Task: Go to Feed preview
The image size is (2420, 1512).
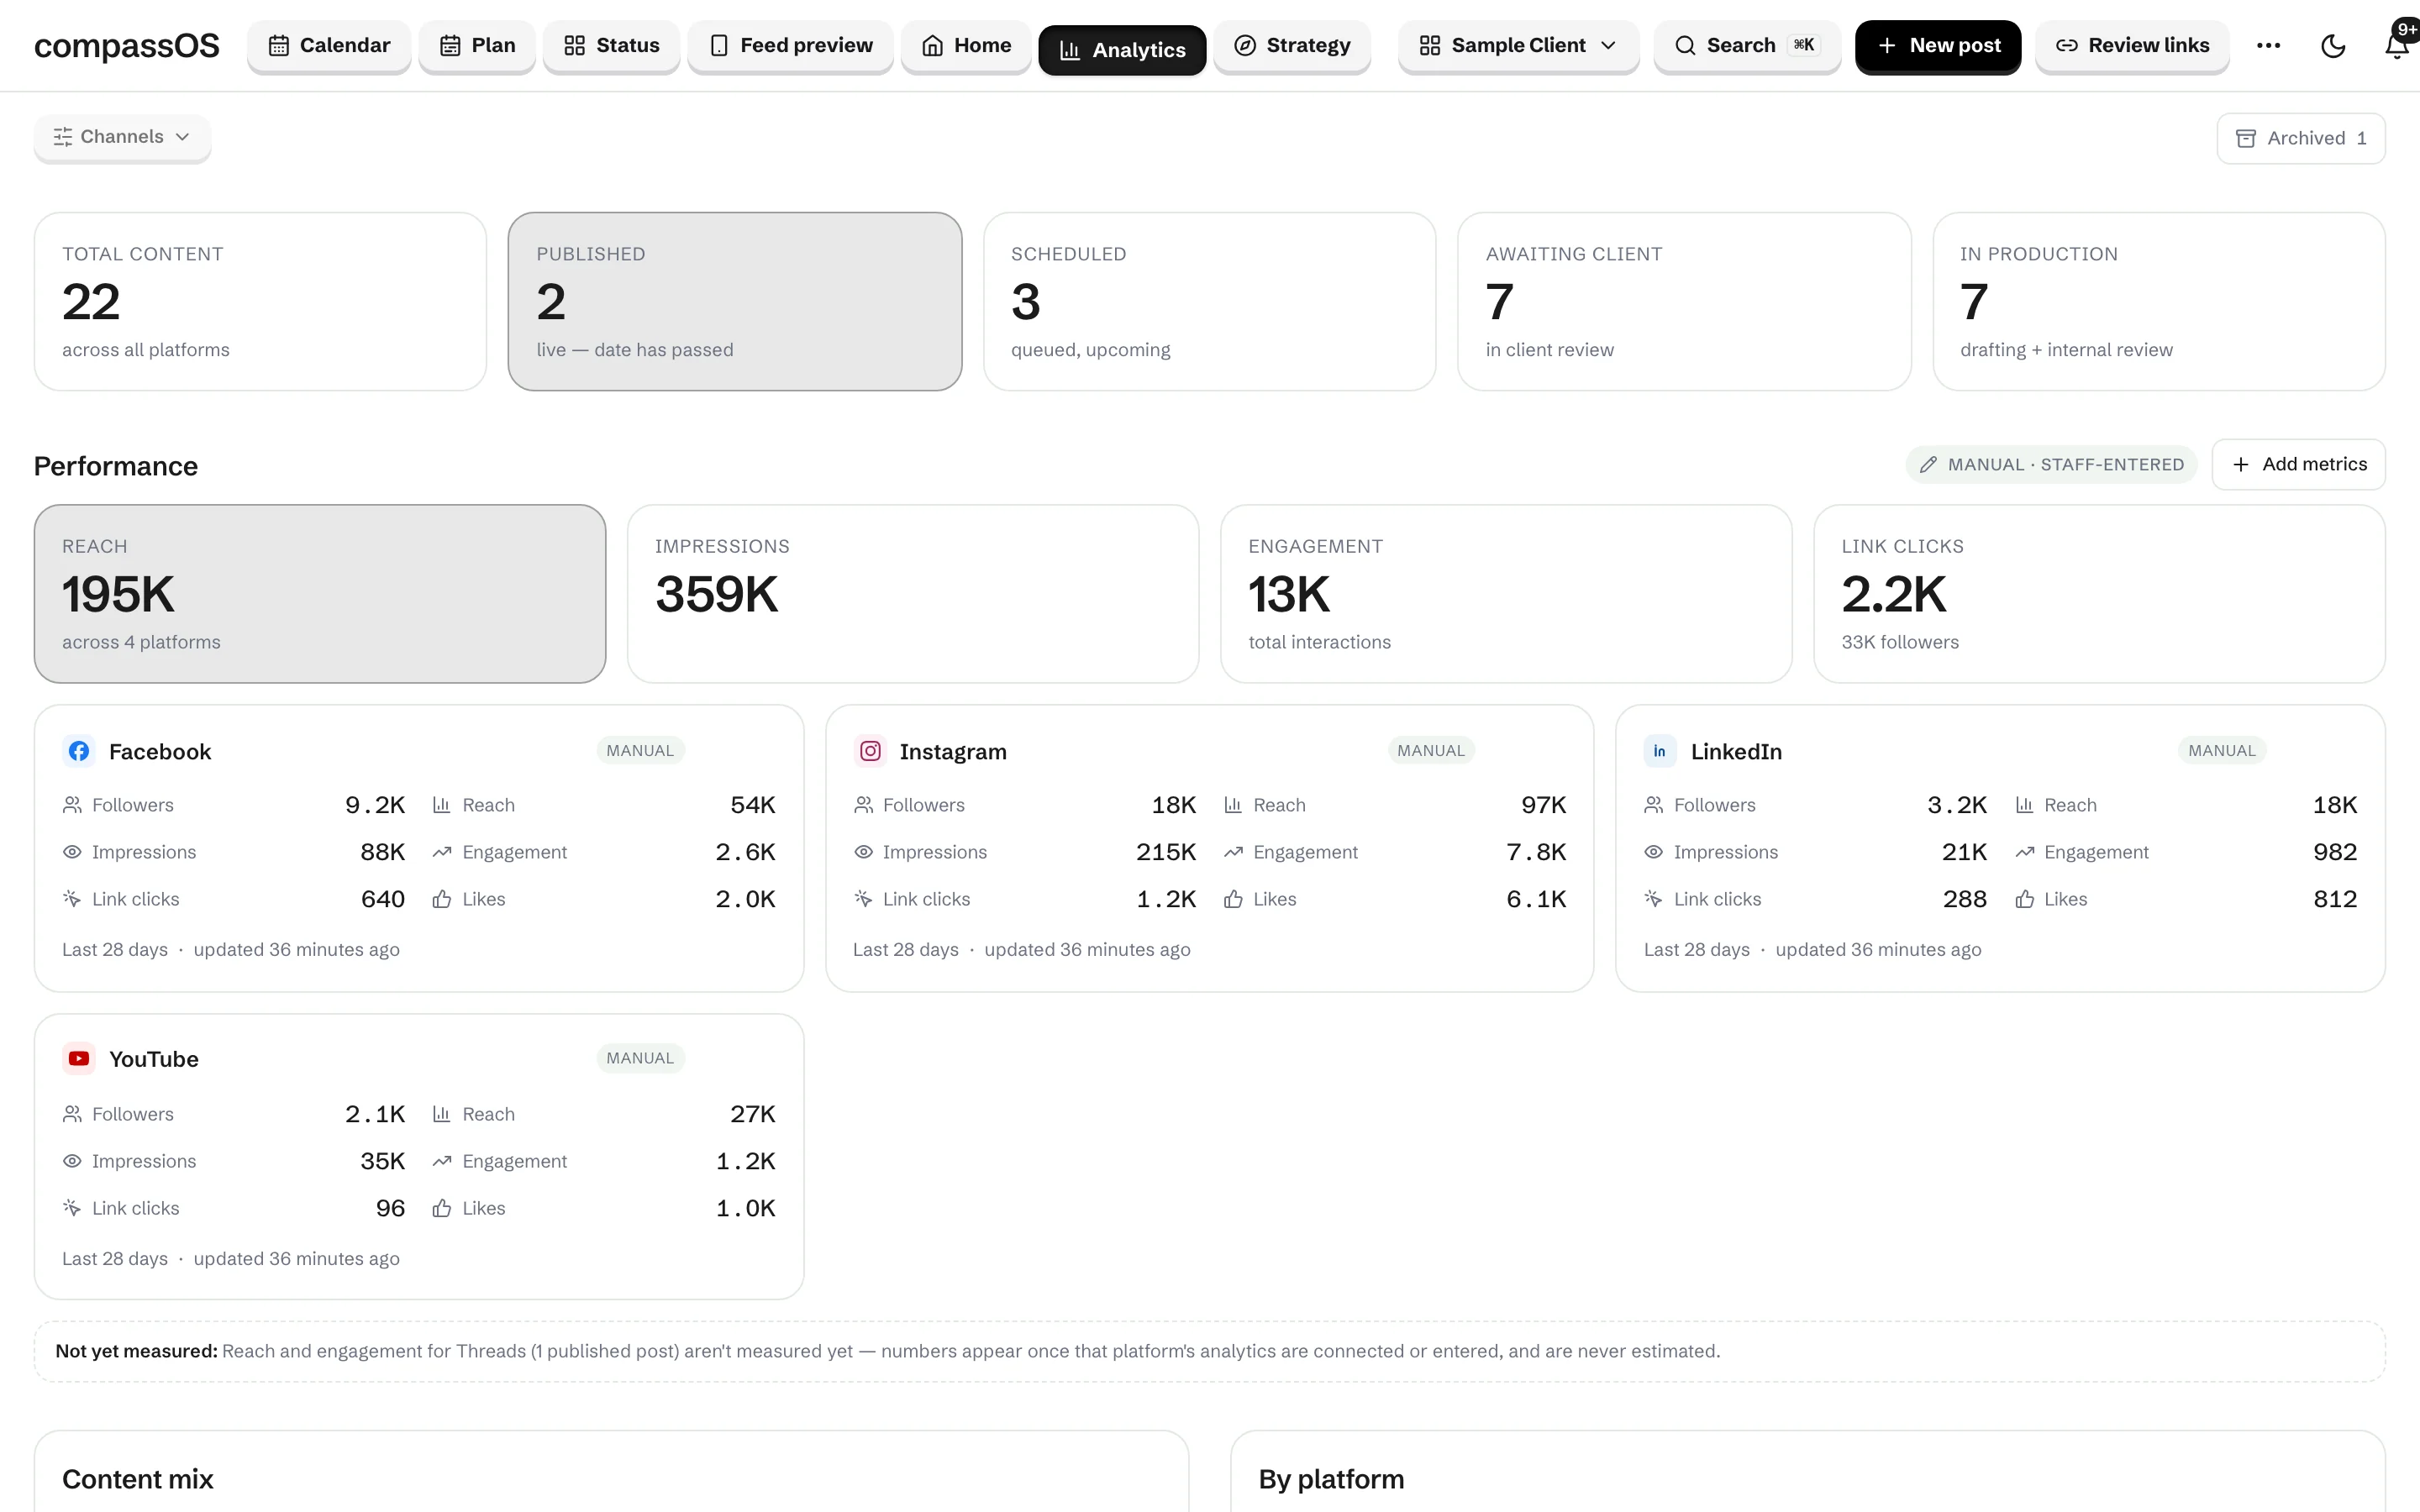Action: [x=790, y=46]
